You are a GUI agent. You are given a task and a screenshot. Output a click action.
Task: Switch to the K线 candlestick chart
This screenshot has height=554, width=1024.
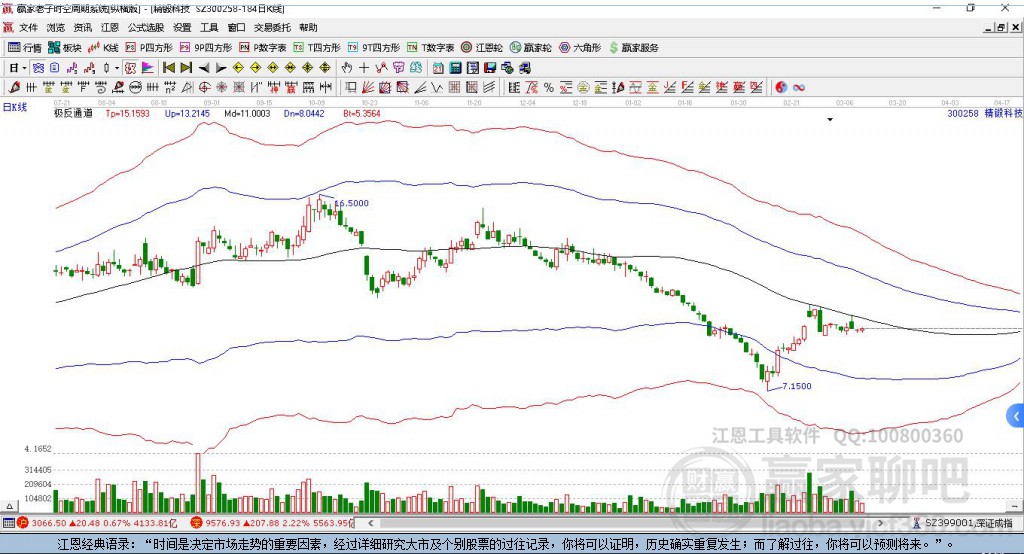(103, 48)
